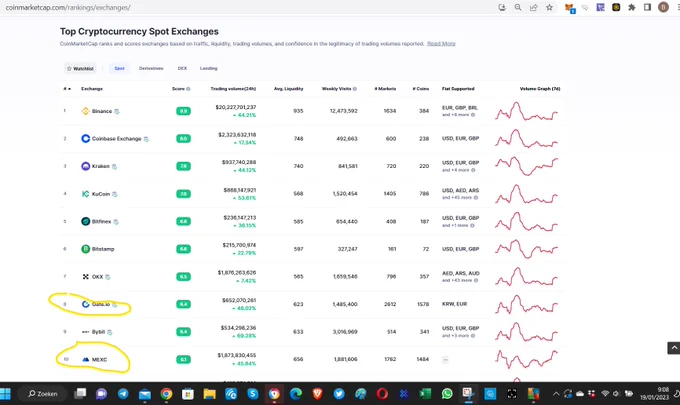Toggle the browser side panel icon

pos(647,7)
